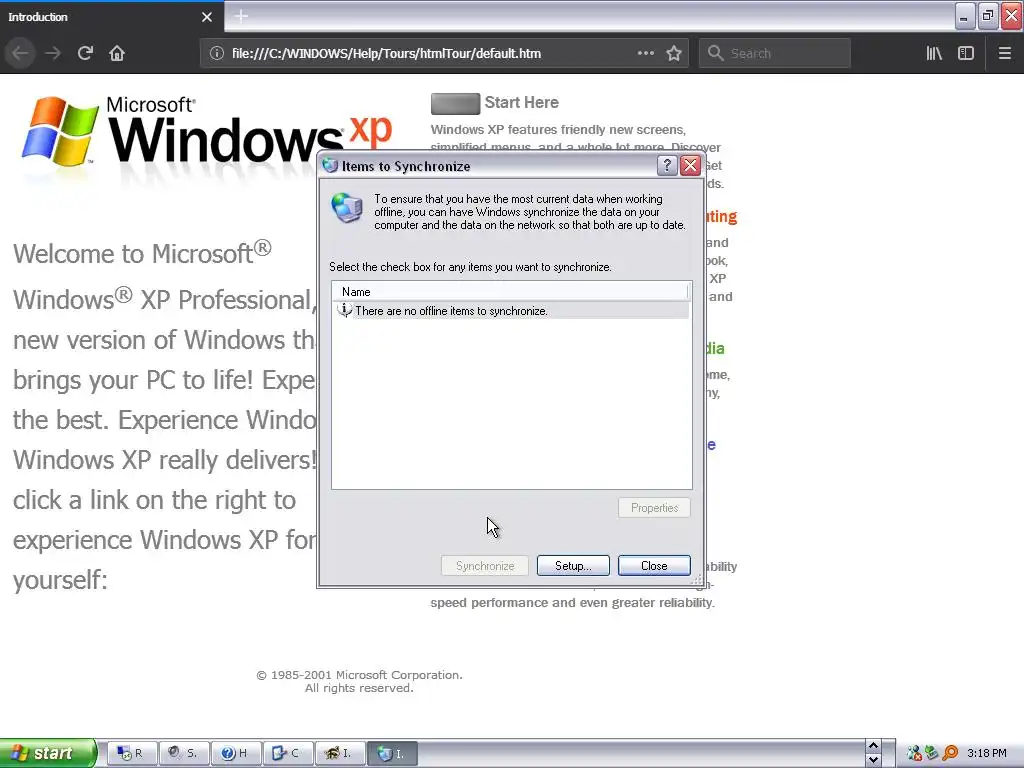Click the Setup... button

coord(573,566)
